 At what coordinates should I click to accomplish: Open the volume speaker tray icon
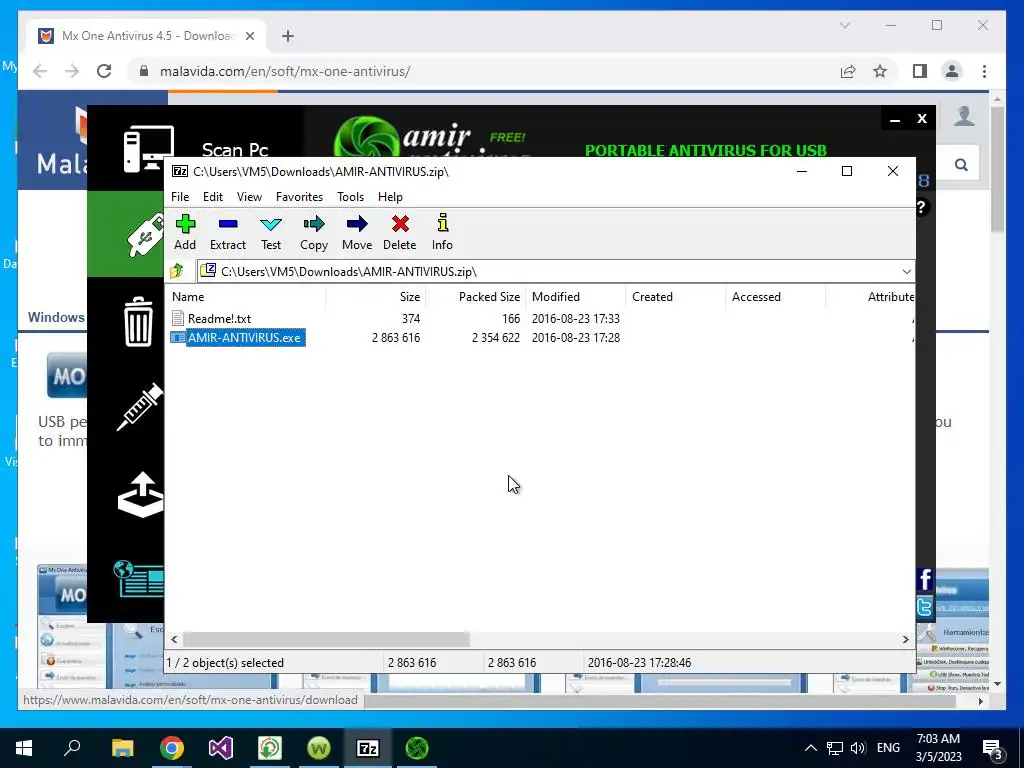858,748
